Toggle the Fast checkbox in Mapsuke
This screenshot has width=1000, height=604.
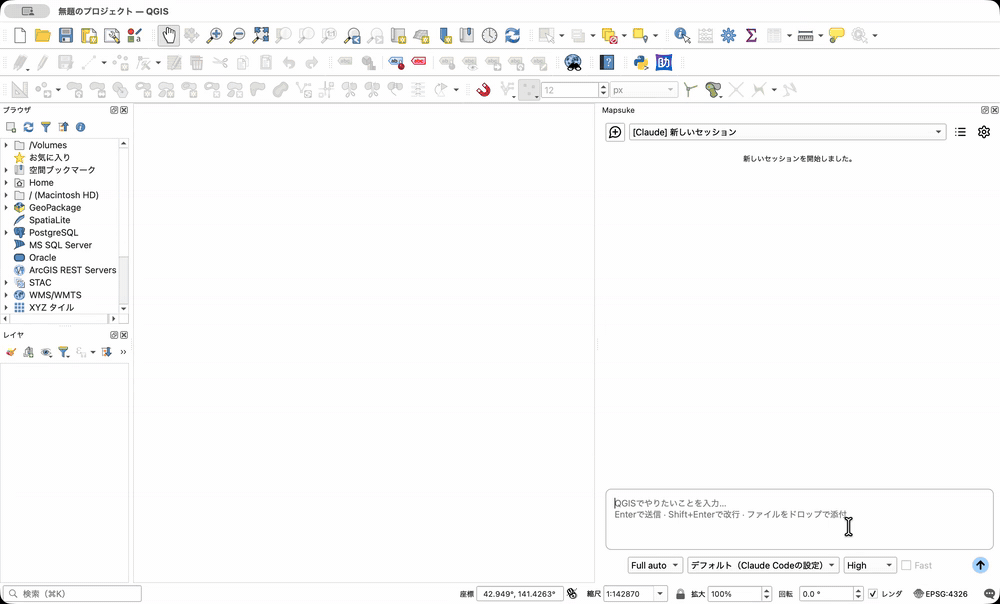coord(906,566)
